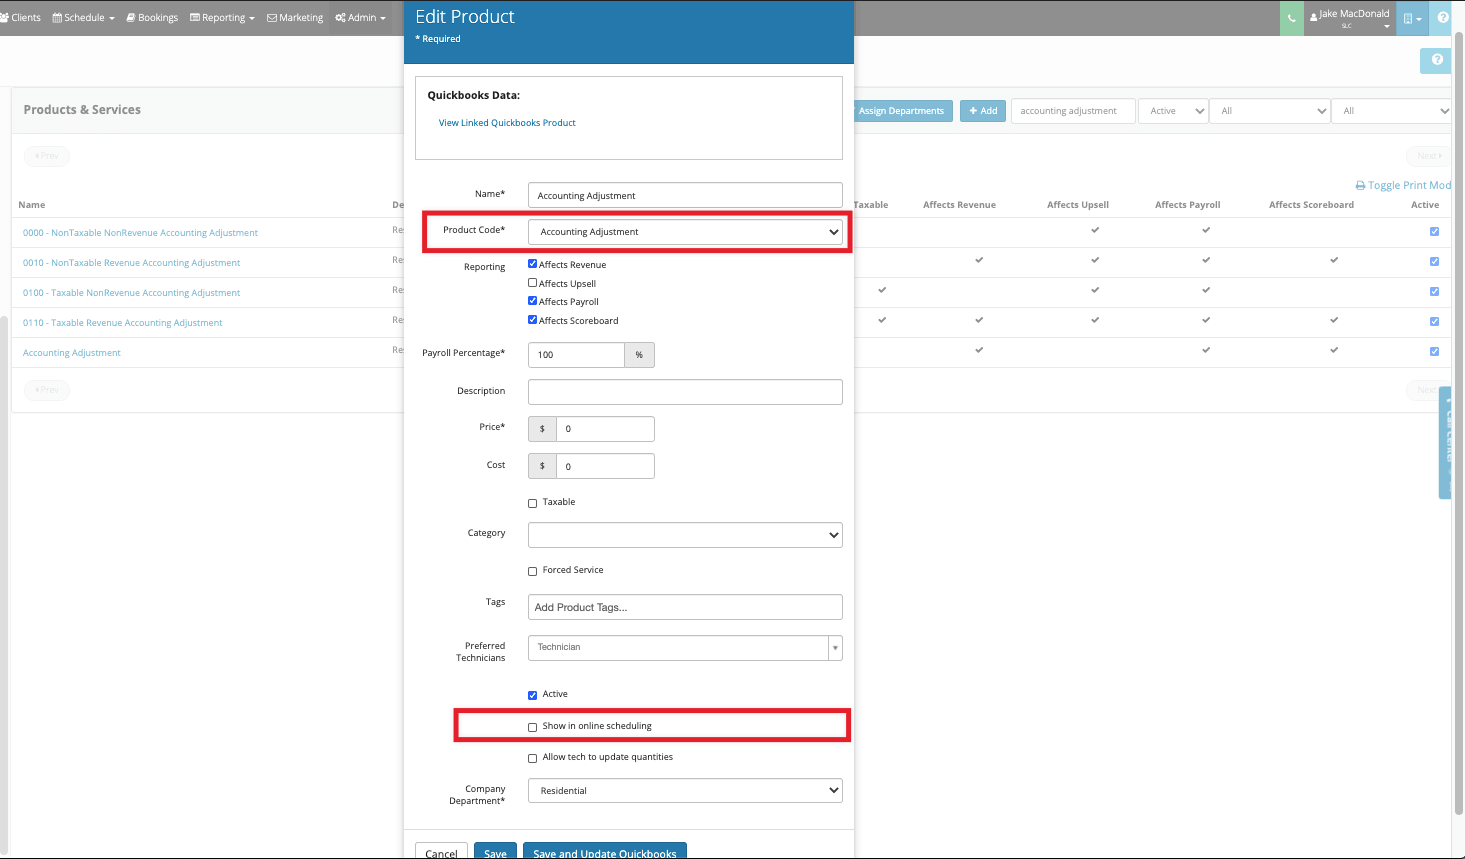Enable the Taxable checkbox in Edit Product

pyautogui.click(x=532, y=503)
